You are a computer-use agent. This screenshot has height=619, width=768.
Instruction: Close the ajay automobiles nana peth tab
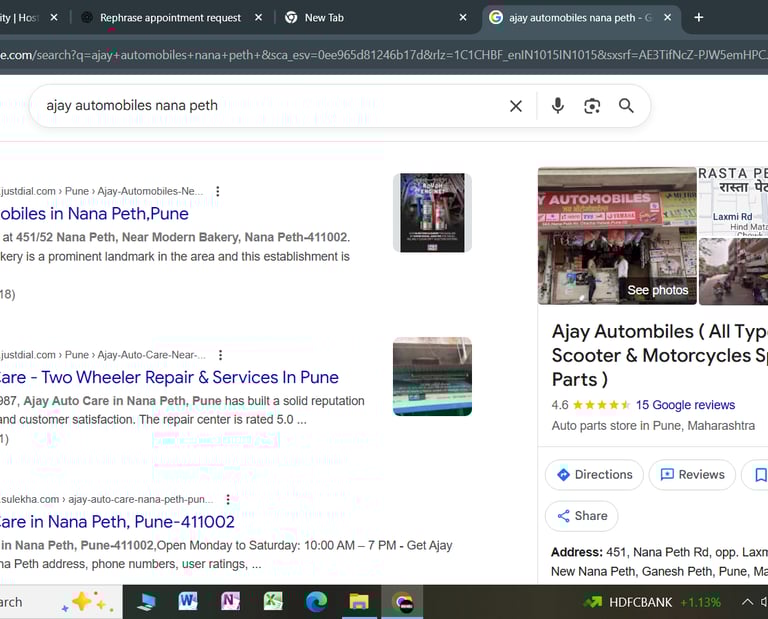[667, 18]
